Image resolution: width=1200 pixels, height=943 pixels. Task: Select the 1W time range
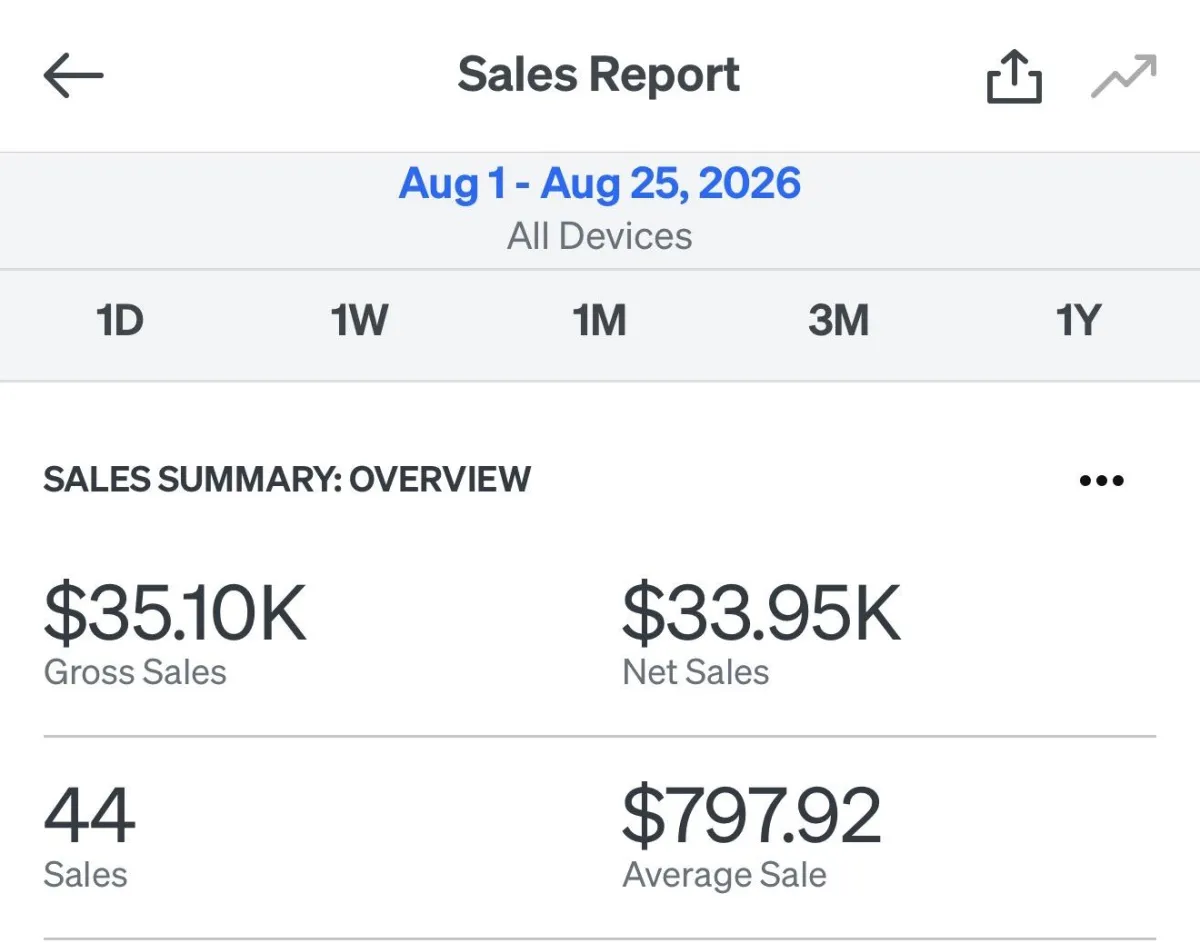[x=359, y=322]
